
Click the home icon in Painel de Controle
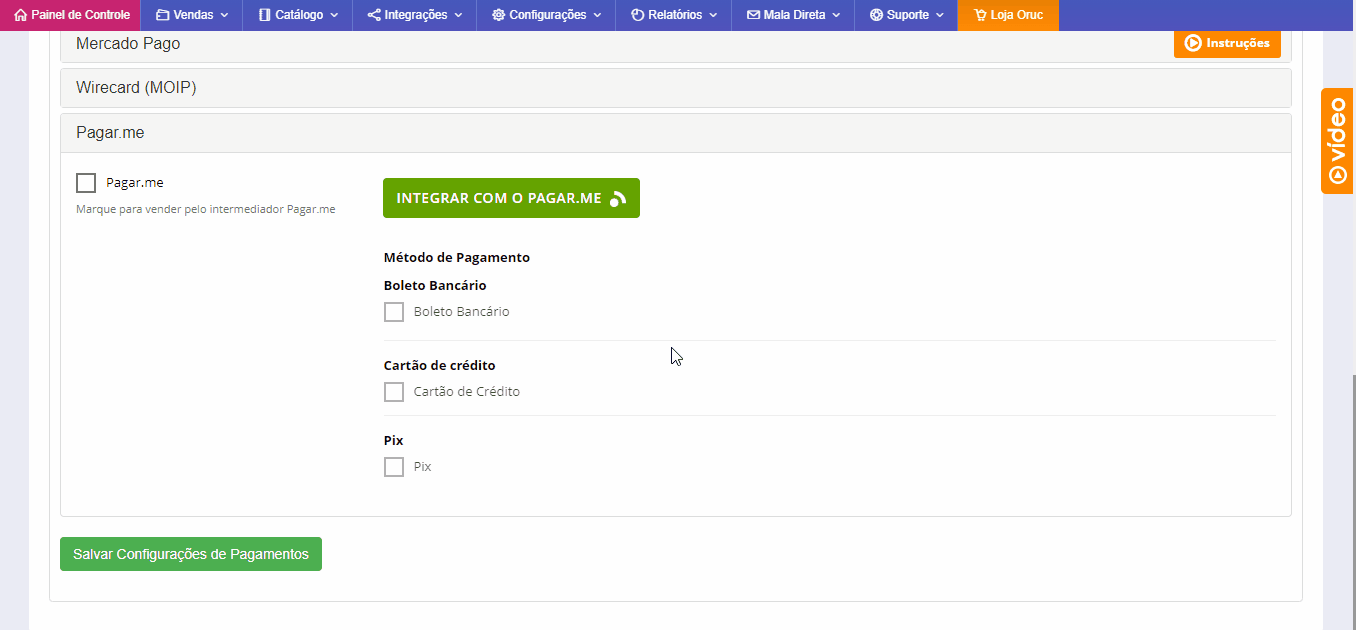click(21, 15)
